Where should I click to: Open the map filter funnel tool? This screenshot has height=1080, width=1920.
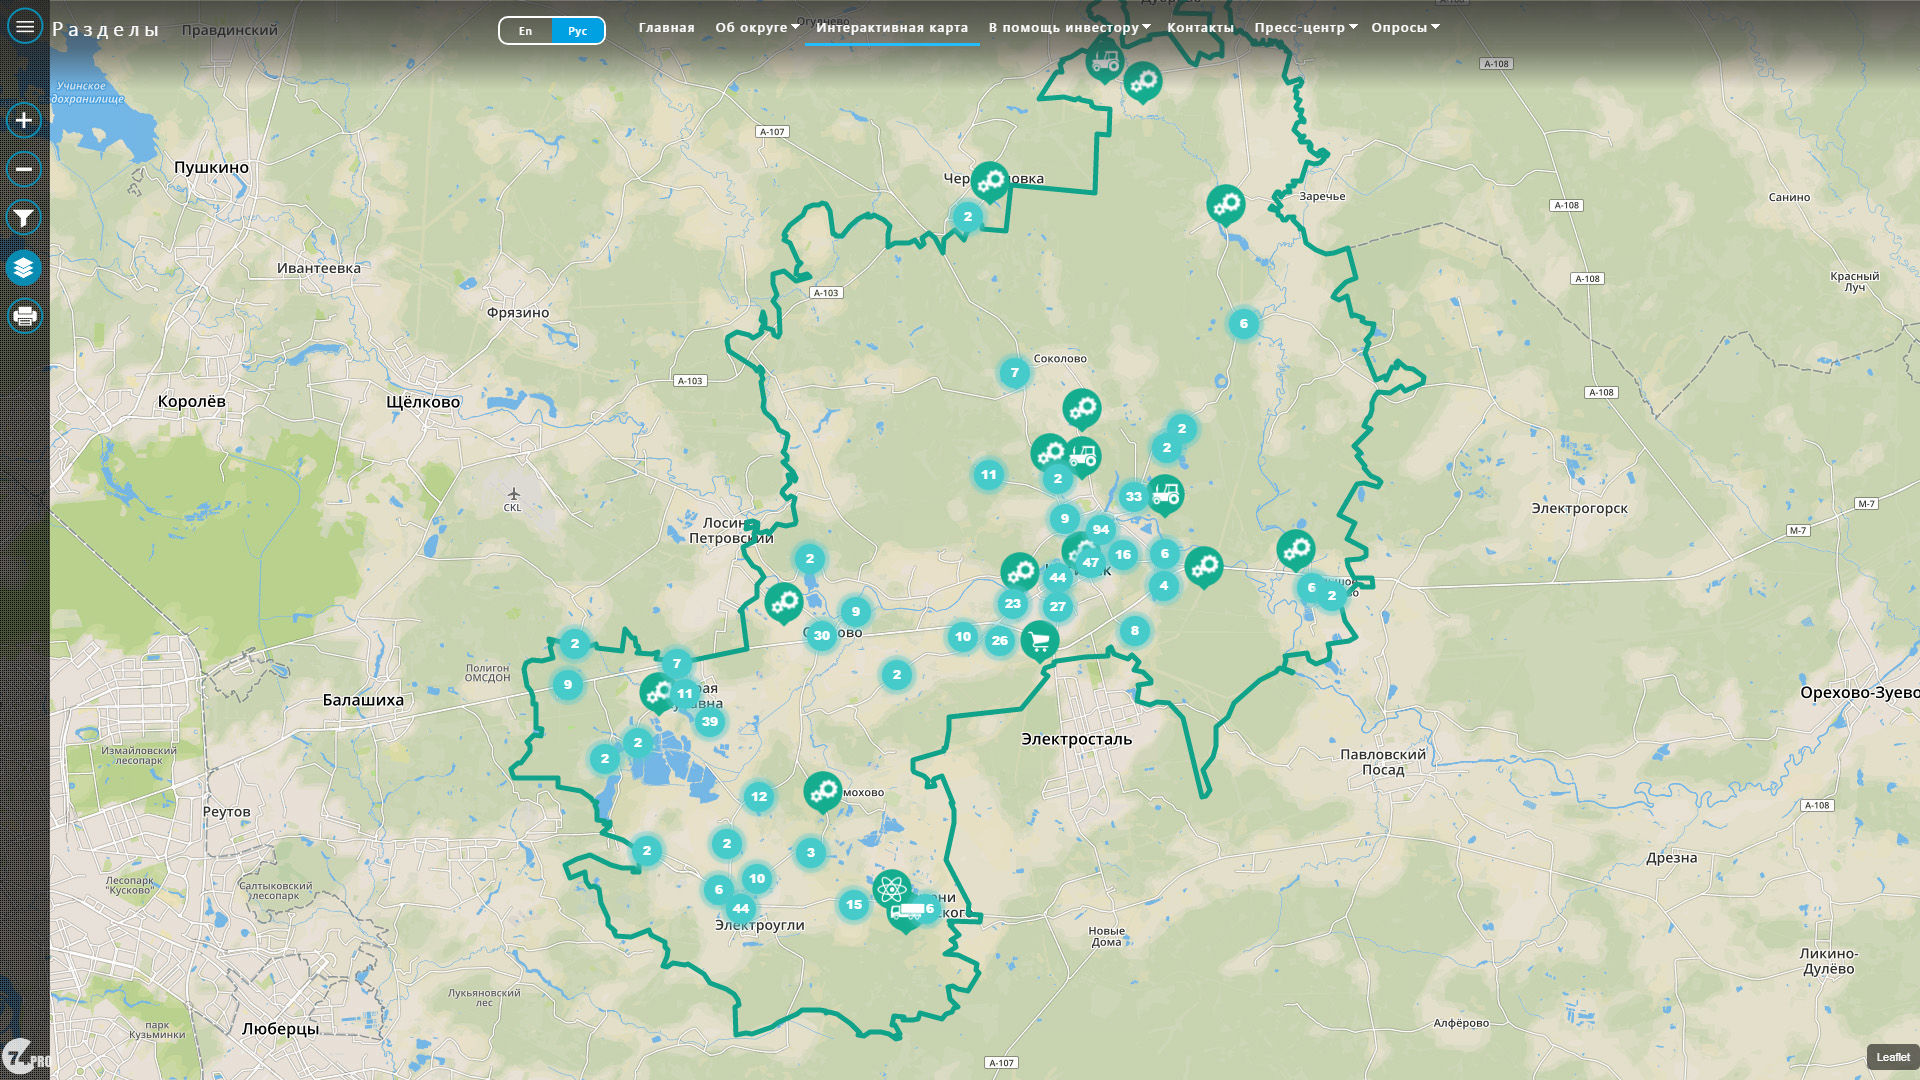click(x=24, y=218)
